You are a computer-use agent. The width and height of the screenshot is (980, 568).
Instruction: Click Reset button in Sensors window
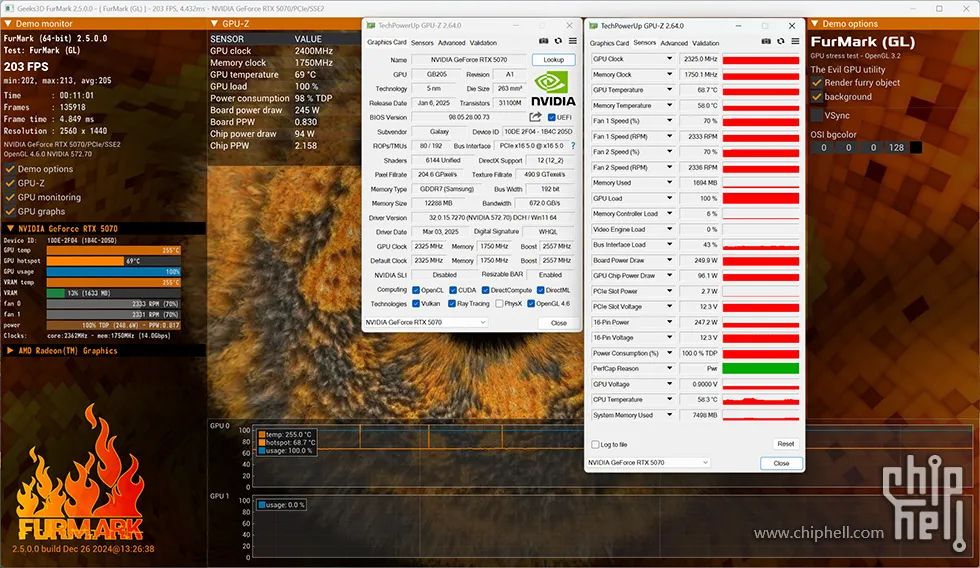(x=786, y=444)
